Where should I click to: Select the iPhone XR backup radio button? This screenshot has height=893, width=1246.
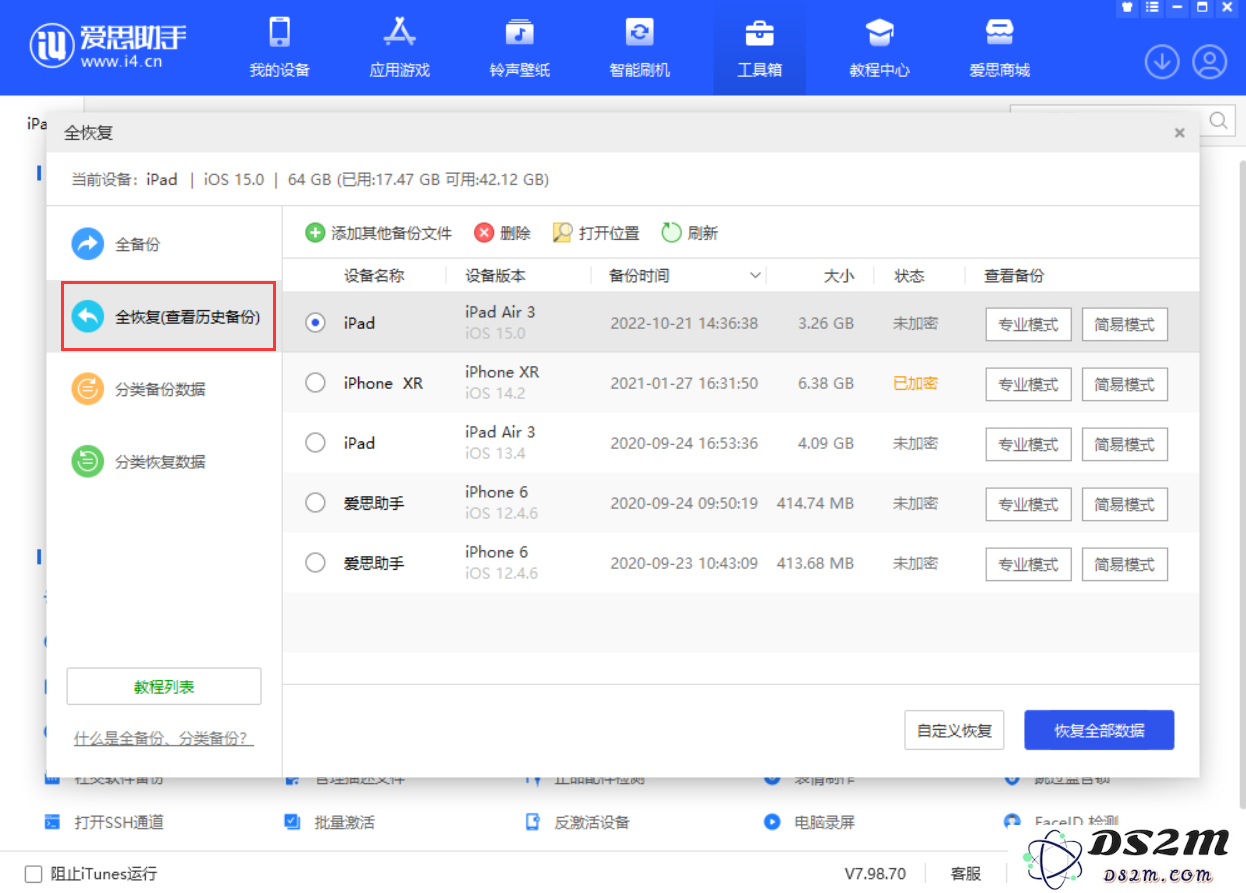coord(315,383)
